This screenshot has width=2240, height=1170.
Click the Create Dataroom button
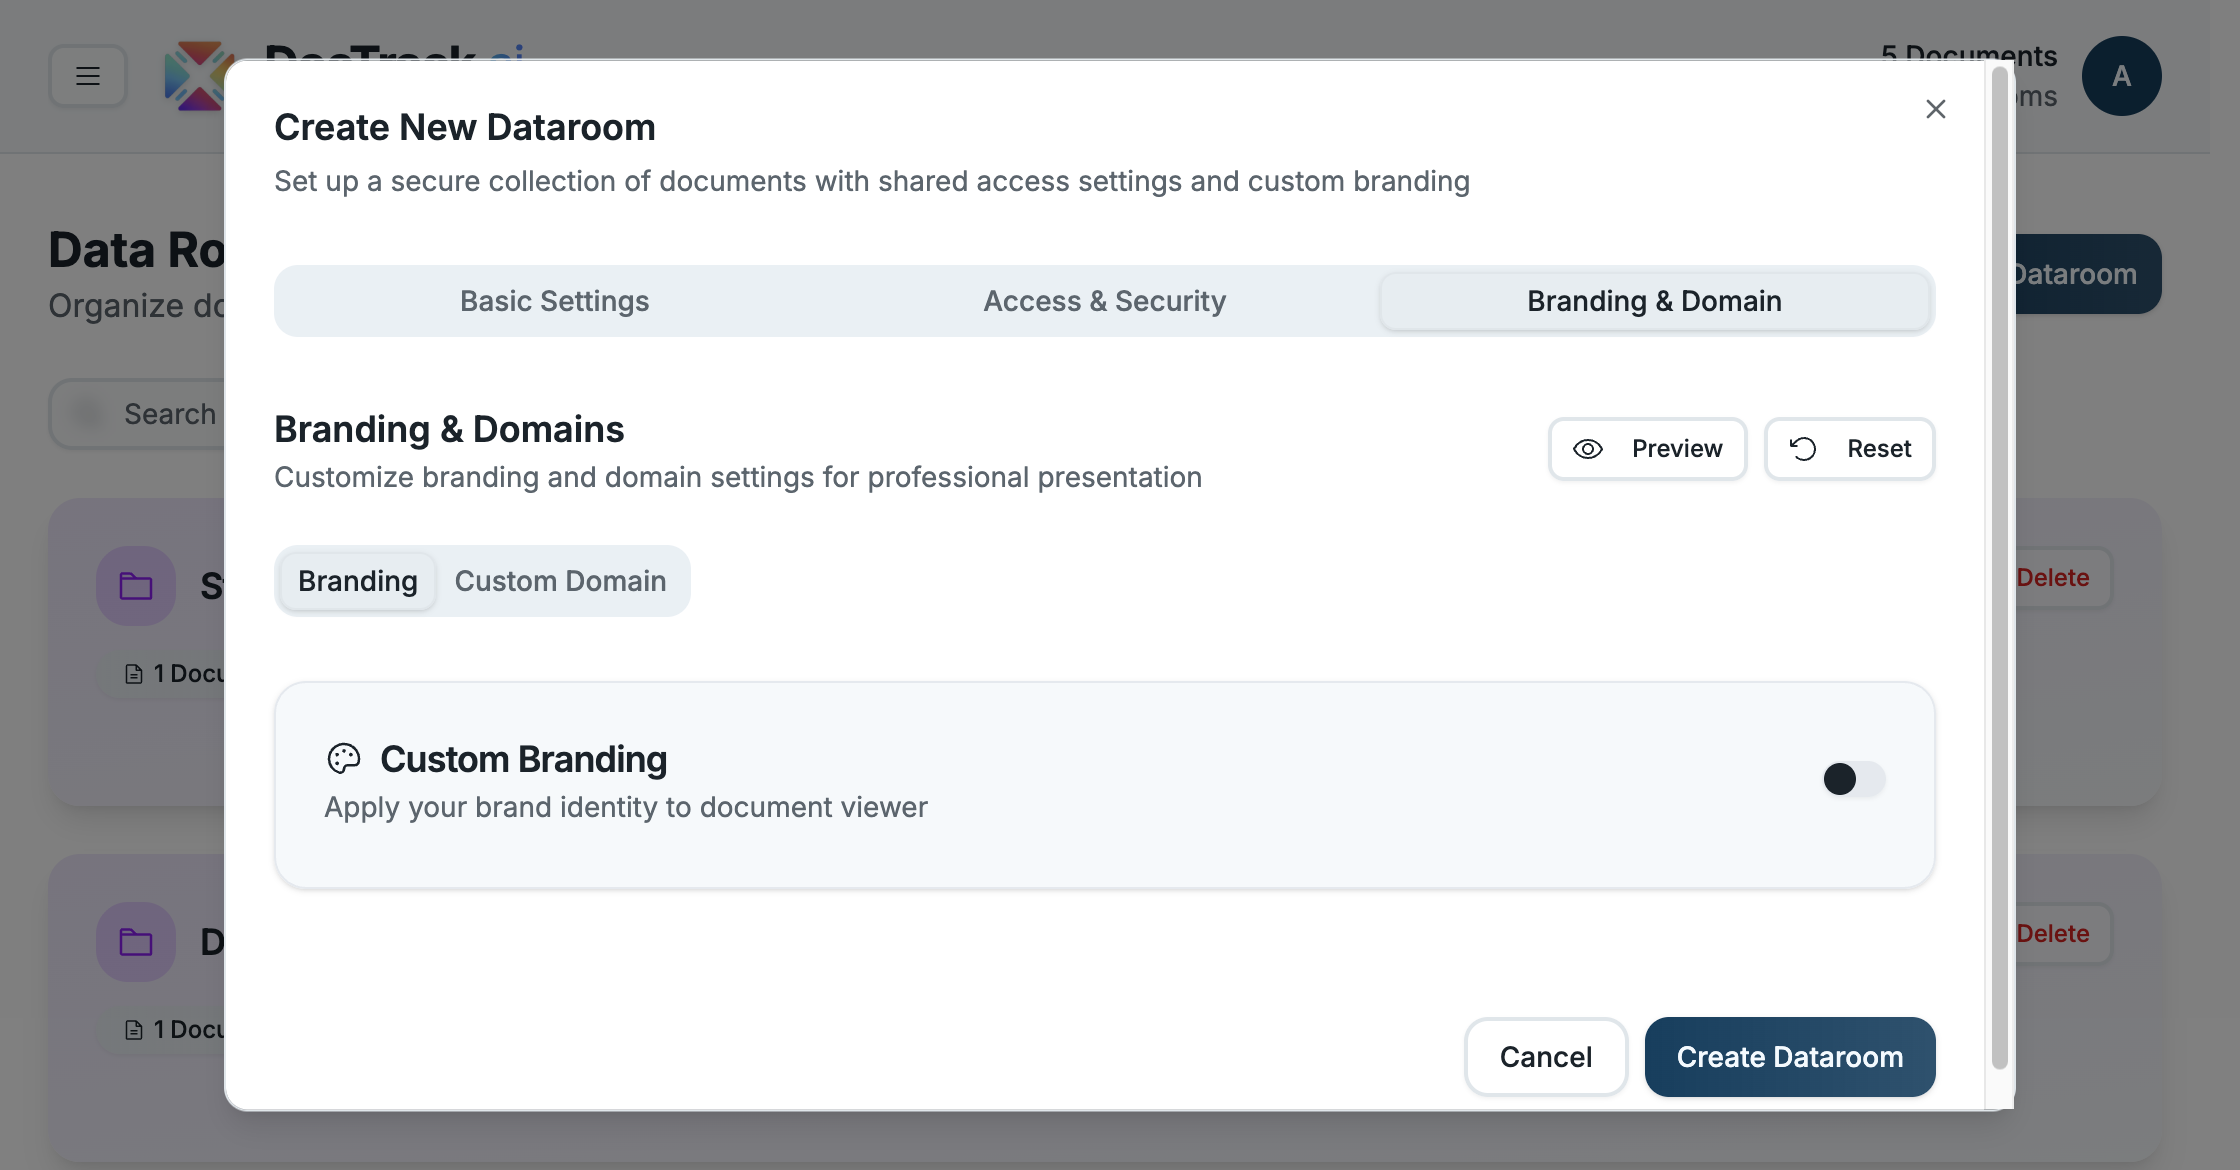[1790, 1057]
